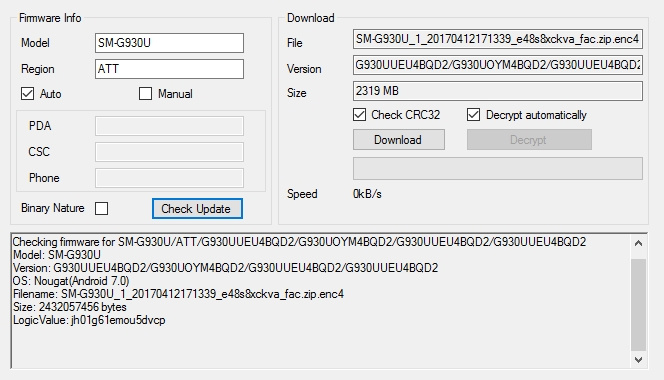
Task: Click inside the PDA text field
Action: 169,126
